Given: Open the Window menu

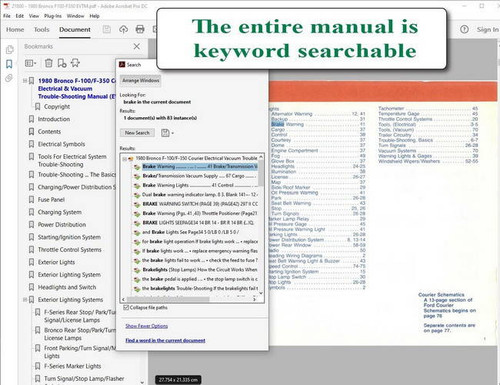Looking at the screenshot, I should tap(75, 16).
